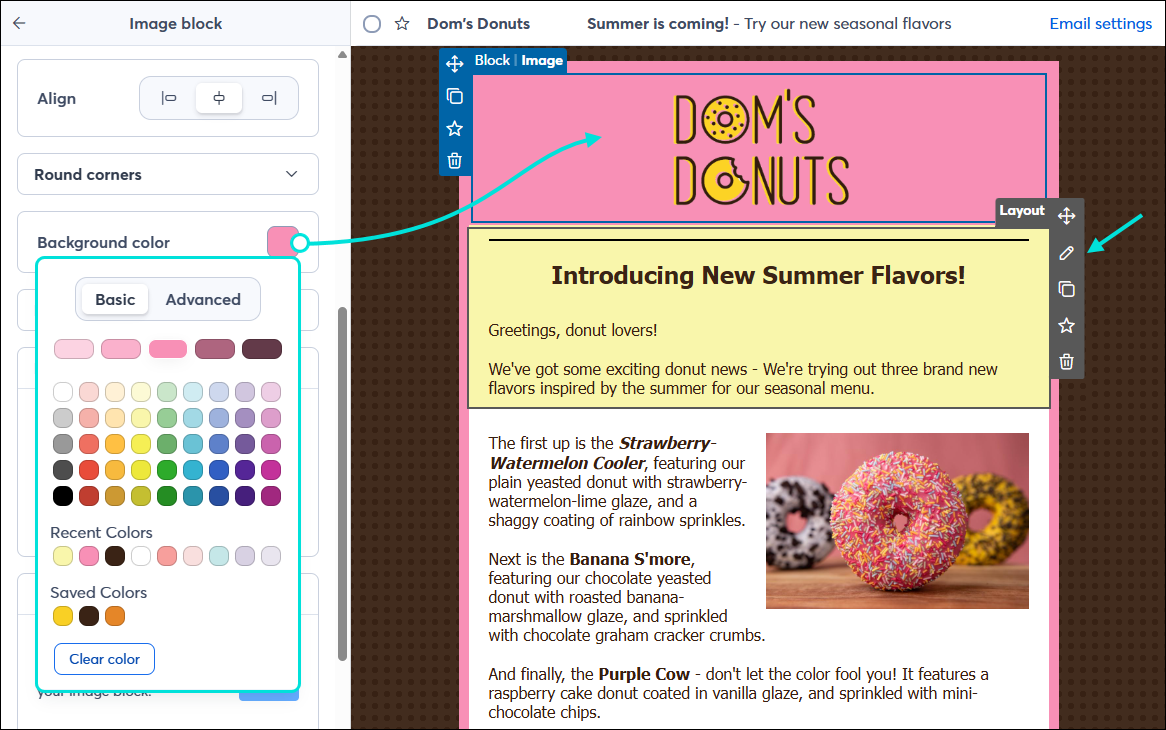Screen dimensions: 1166x730
Task: Duplicate the image block using the copy icon
Action: tap(455, 95)
